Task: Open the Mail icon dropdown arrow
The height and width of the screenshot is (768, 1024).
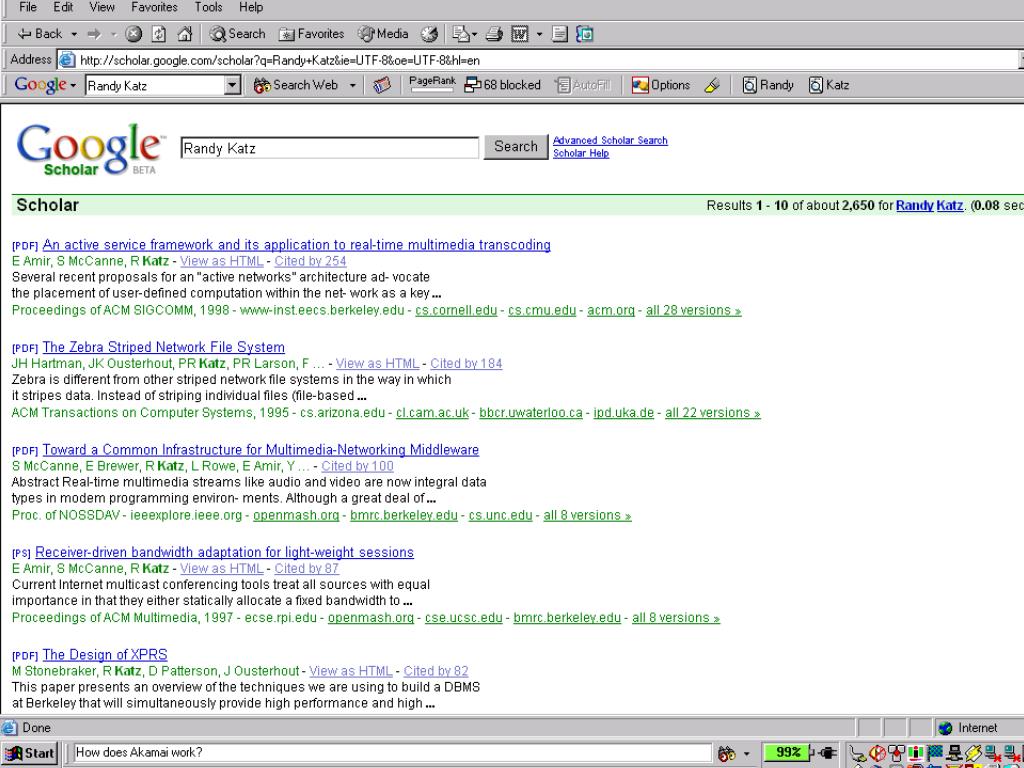Action: (x=474, y=34)
